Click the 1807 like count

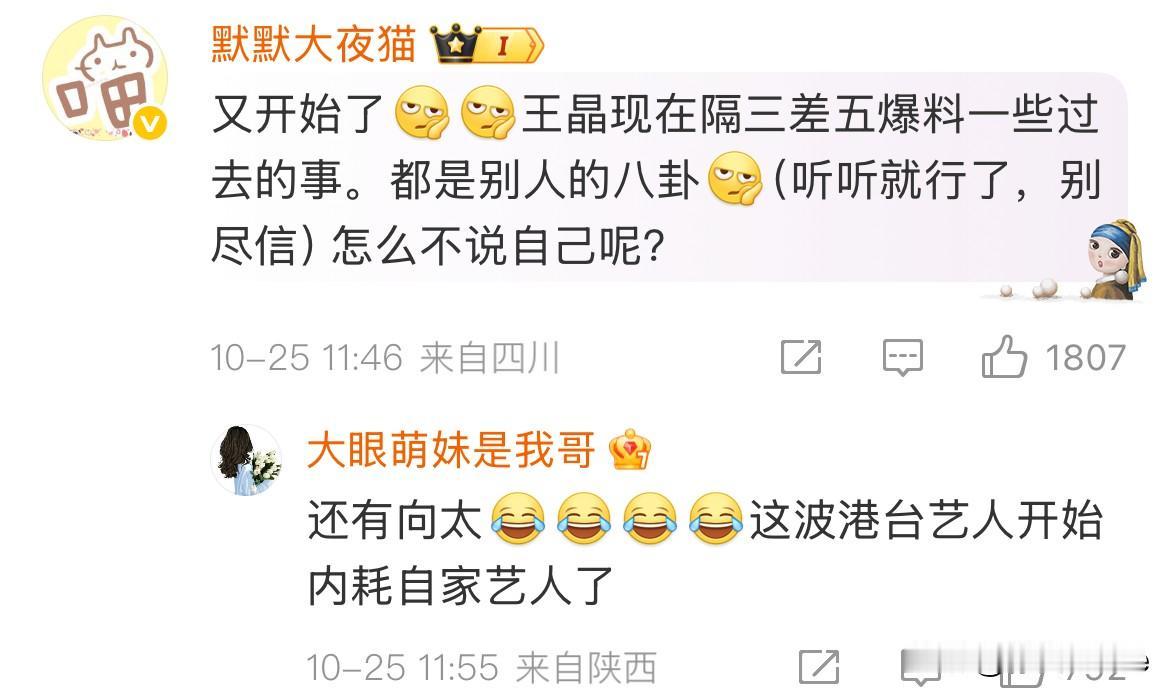tap(1085, 358)
